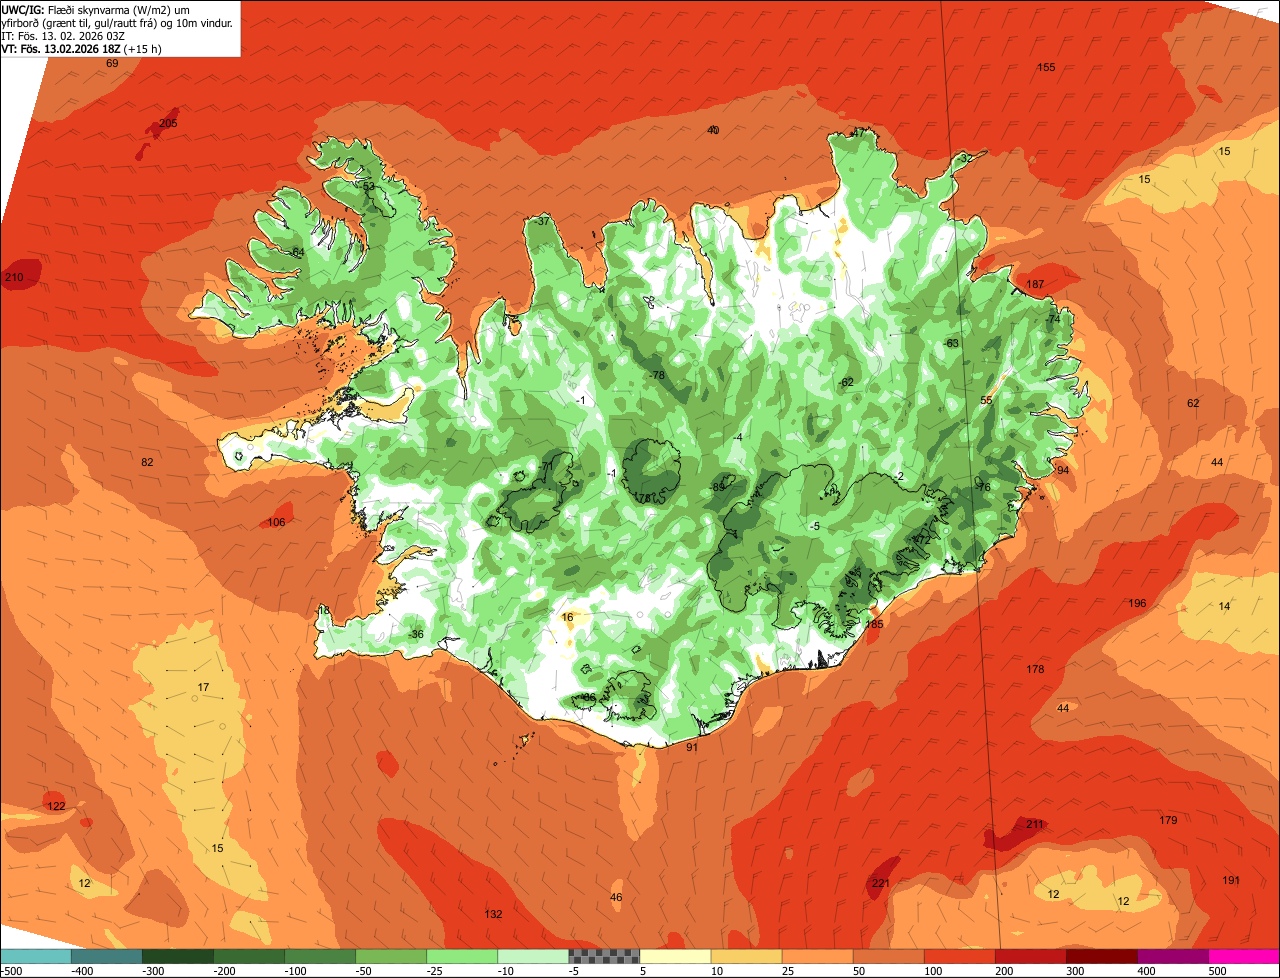Select the teal legend swatch between -400 and -300
This screenshot has width=1280, height=978.
click(106, 956)
